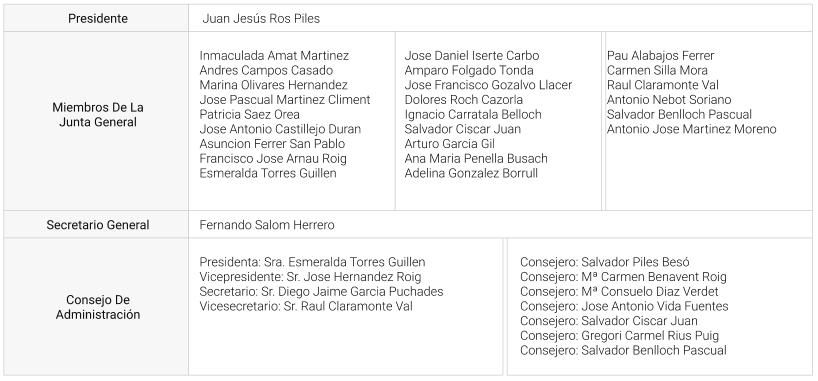Select the name Juan Jesús Ros Piles
Image resolution: width=818 pixels, height=381 pixels.
coord(261,19)
